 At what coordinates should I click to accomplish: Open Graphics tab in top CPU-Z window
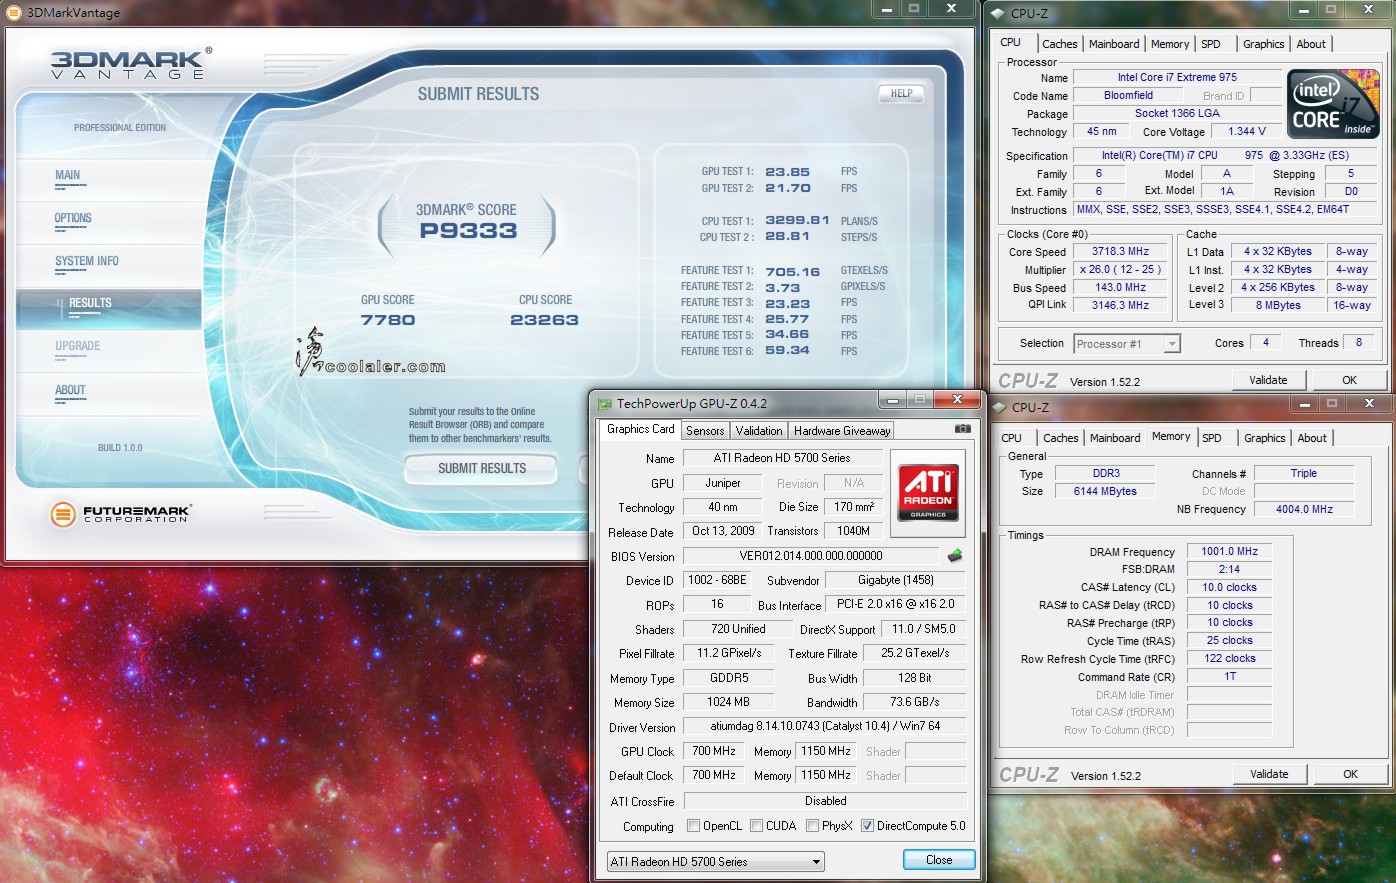(x=1264, y=44)
